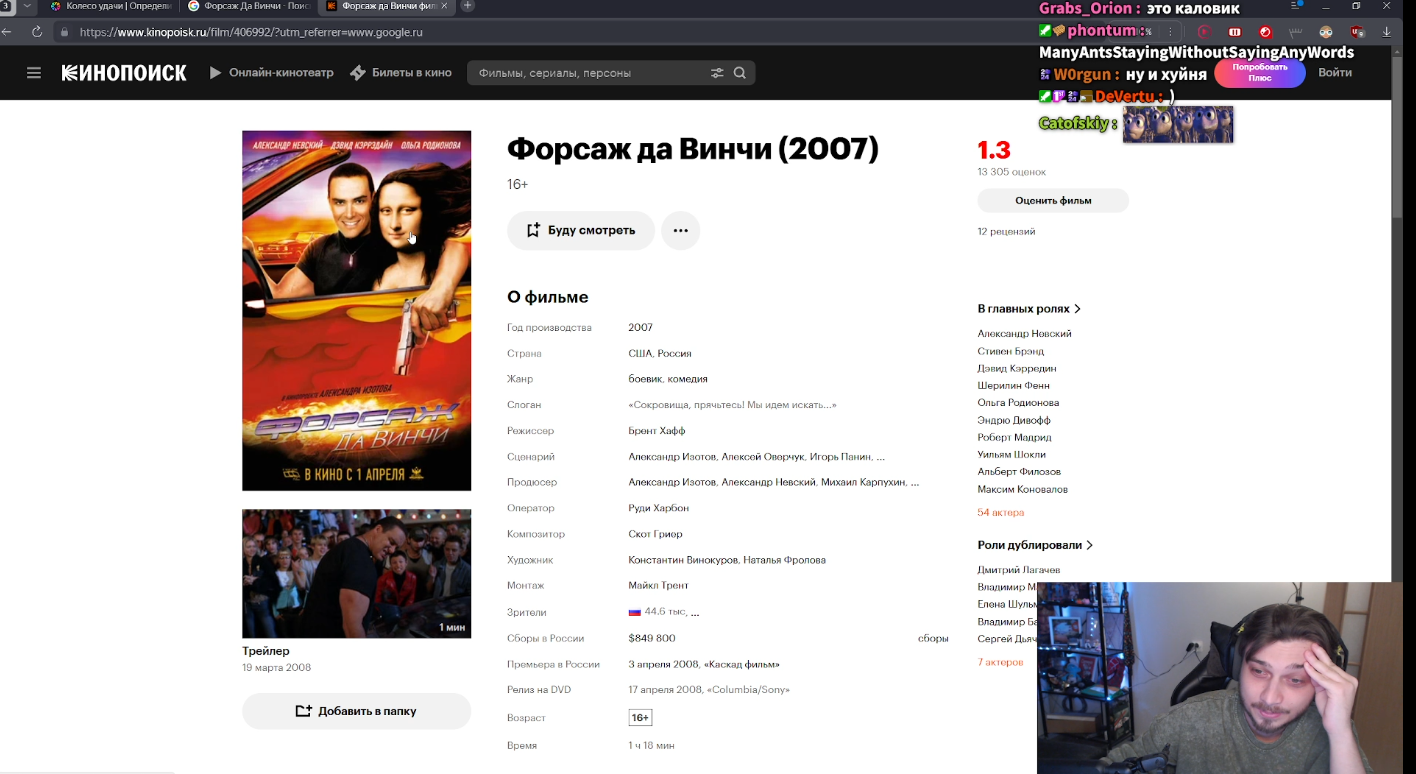1416x774 pixels.
Task: Click the Оценить фильм button
Action: [x=1053, y=200]
